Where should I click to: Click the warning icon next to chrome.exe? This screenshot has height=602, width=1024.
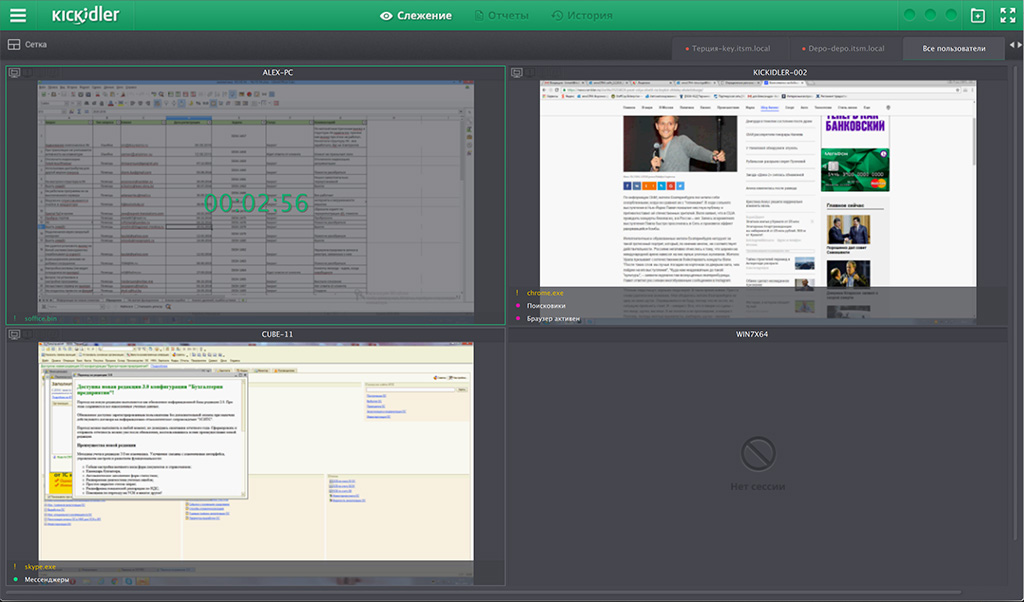[517, 293]
